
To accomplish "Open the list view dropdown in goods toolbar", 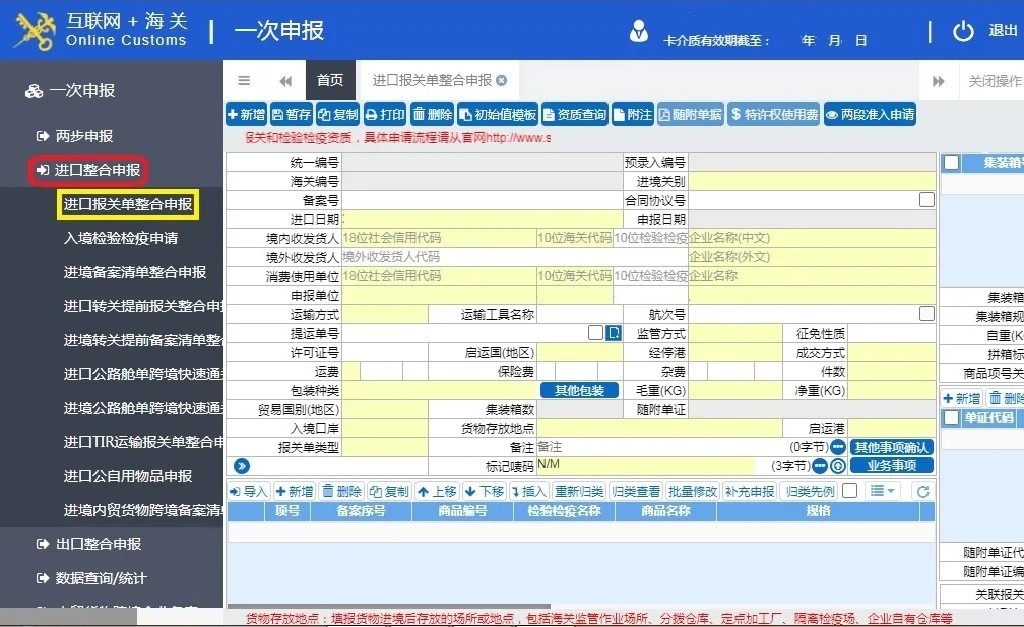I will click(x=883, y=491).
